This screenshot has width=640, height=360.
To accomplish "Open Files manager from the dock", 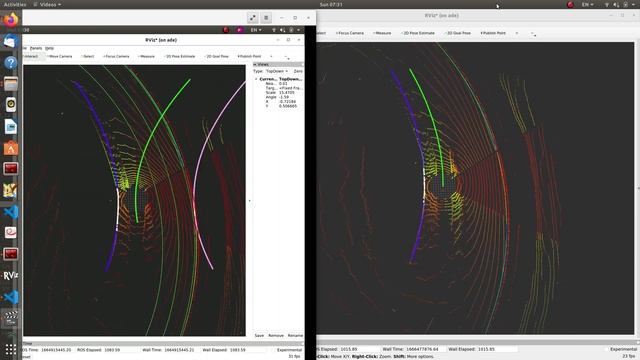I will coord(11,84).
